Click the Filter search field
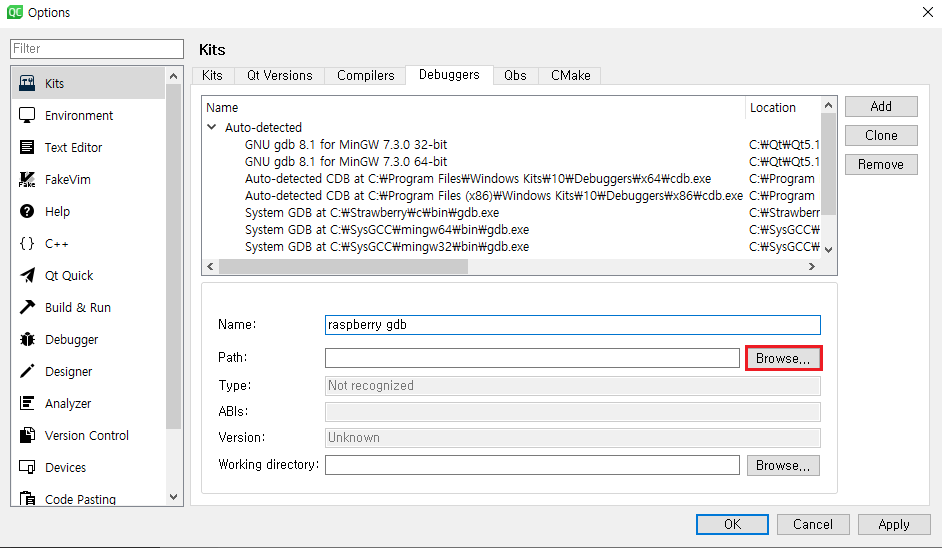 (x=97, y=49)
